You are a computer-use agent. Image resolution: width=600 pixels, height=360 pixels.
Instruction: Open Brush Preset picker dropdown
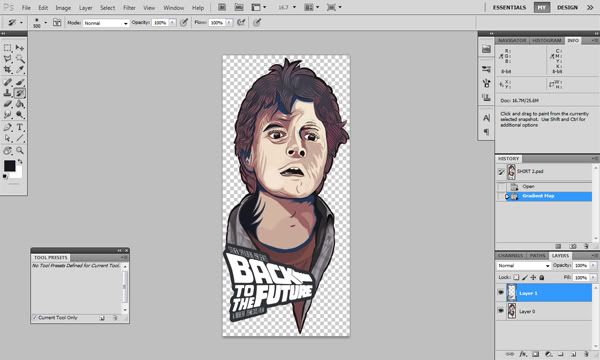(46, 23)
